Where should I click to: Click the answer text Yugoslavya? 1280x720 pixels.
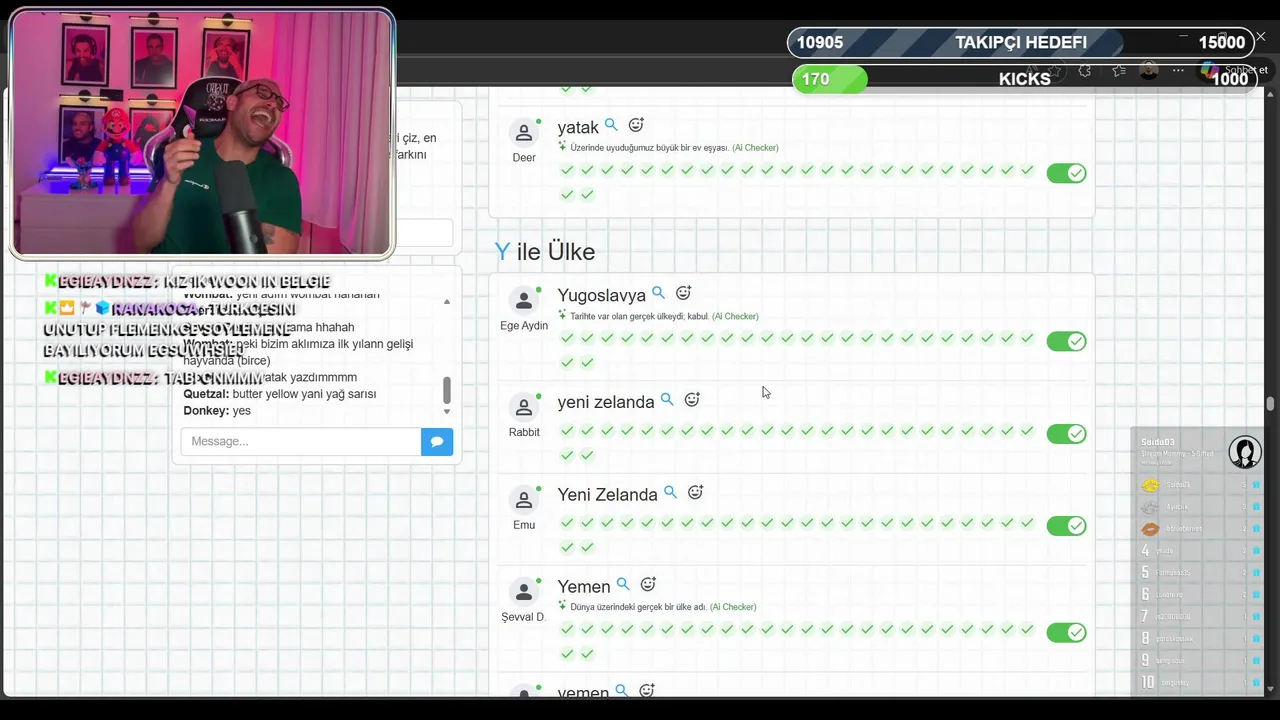tap(601, 295)
